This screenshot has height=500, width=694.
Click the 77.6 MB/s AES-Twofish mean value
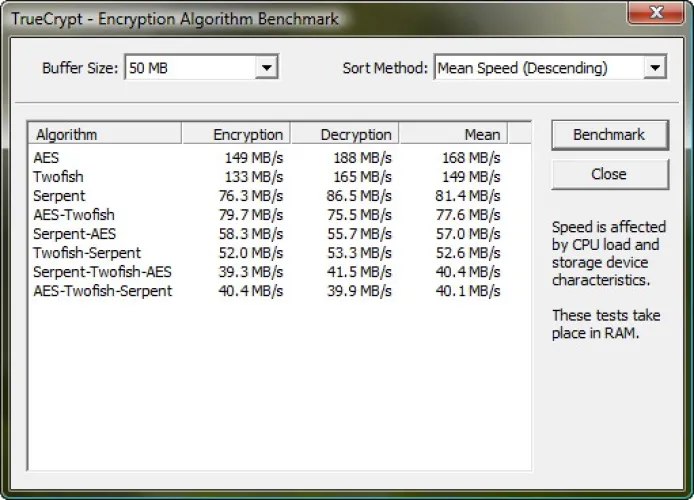click(x=468, y=215)
